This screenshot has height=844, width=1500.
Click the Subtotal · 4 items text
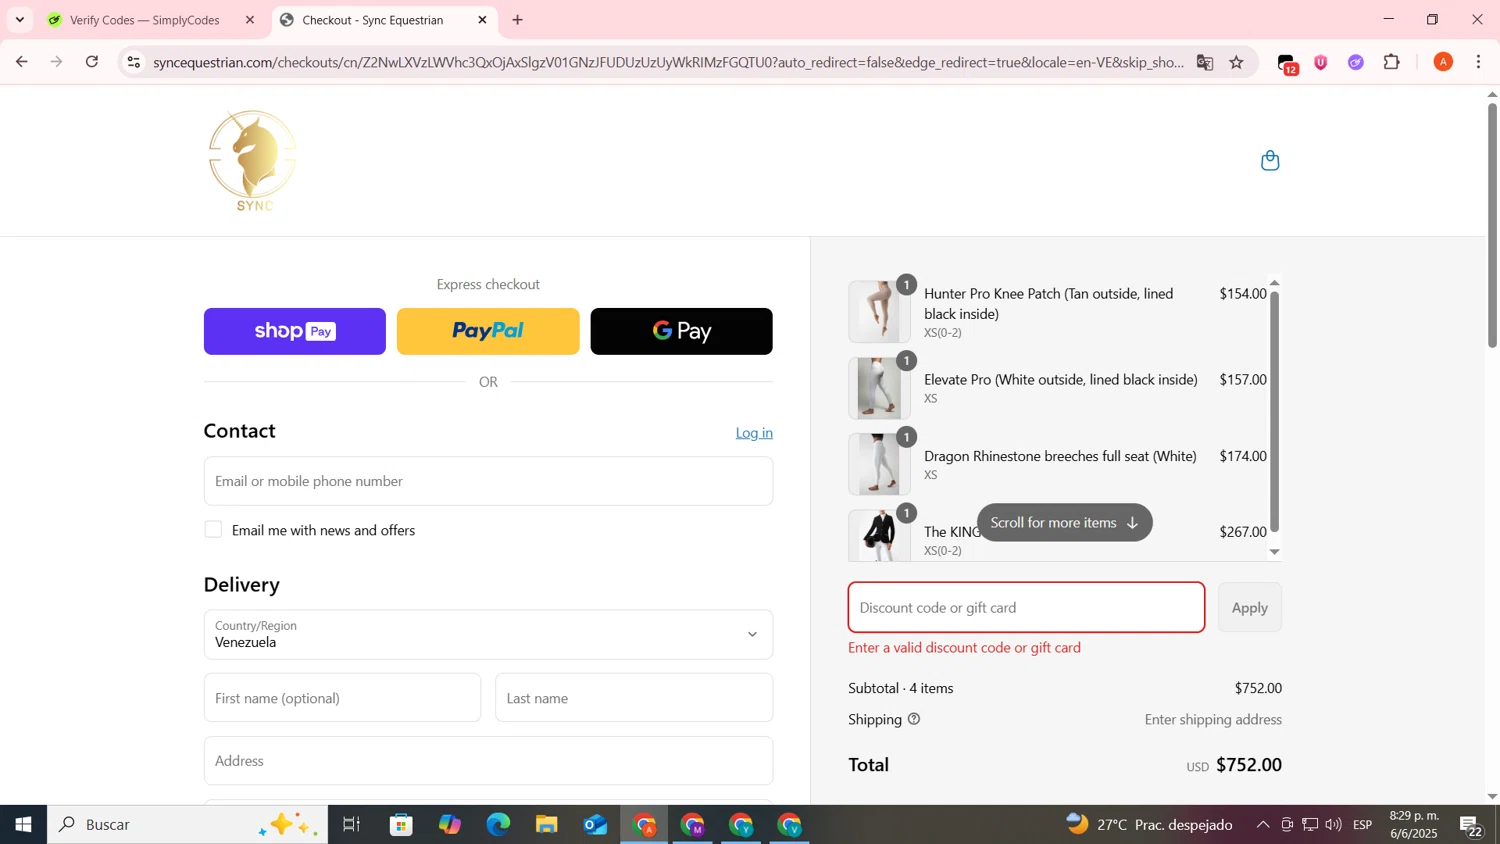[x=901, y=688]
